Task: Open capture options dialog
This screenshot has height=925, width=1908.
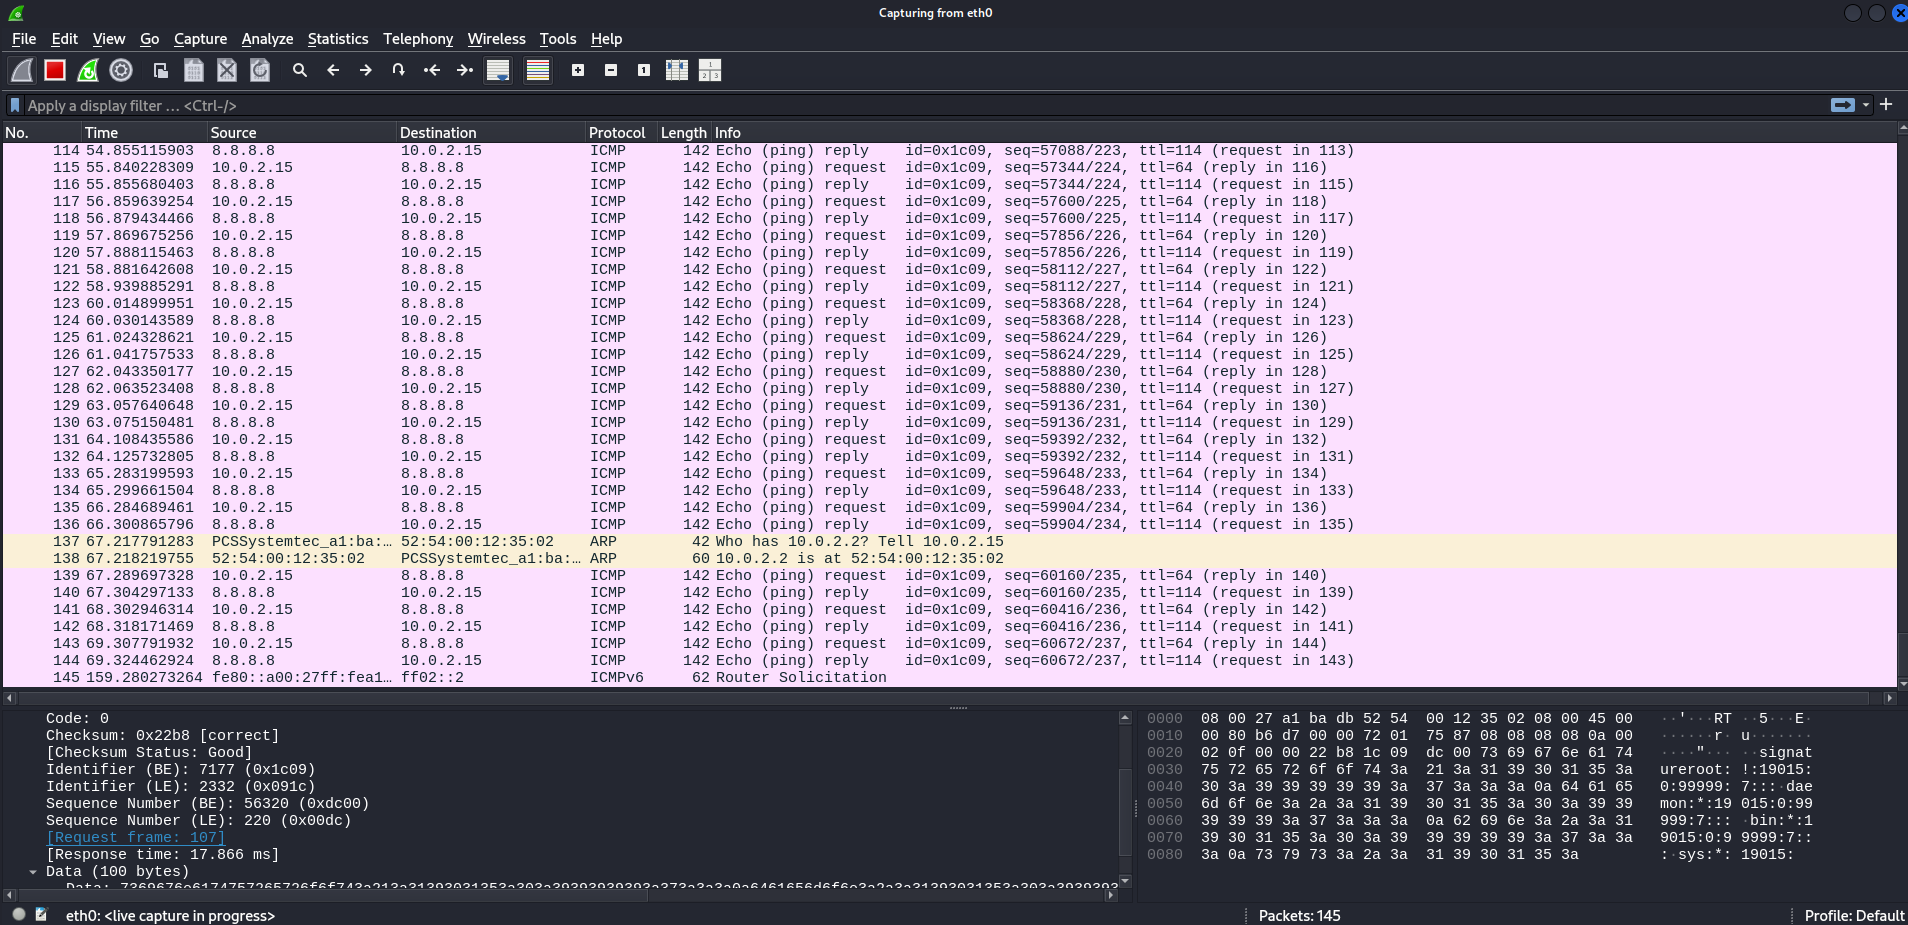Action: click(x=121, y=70)
